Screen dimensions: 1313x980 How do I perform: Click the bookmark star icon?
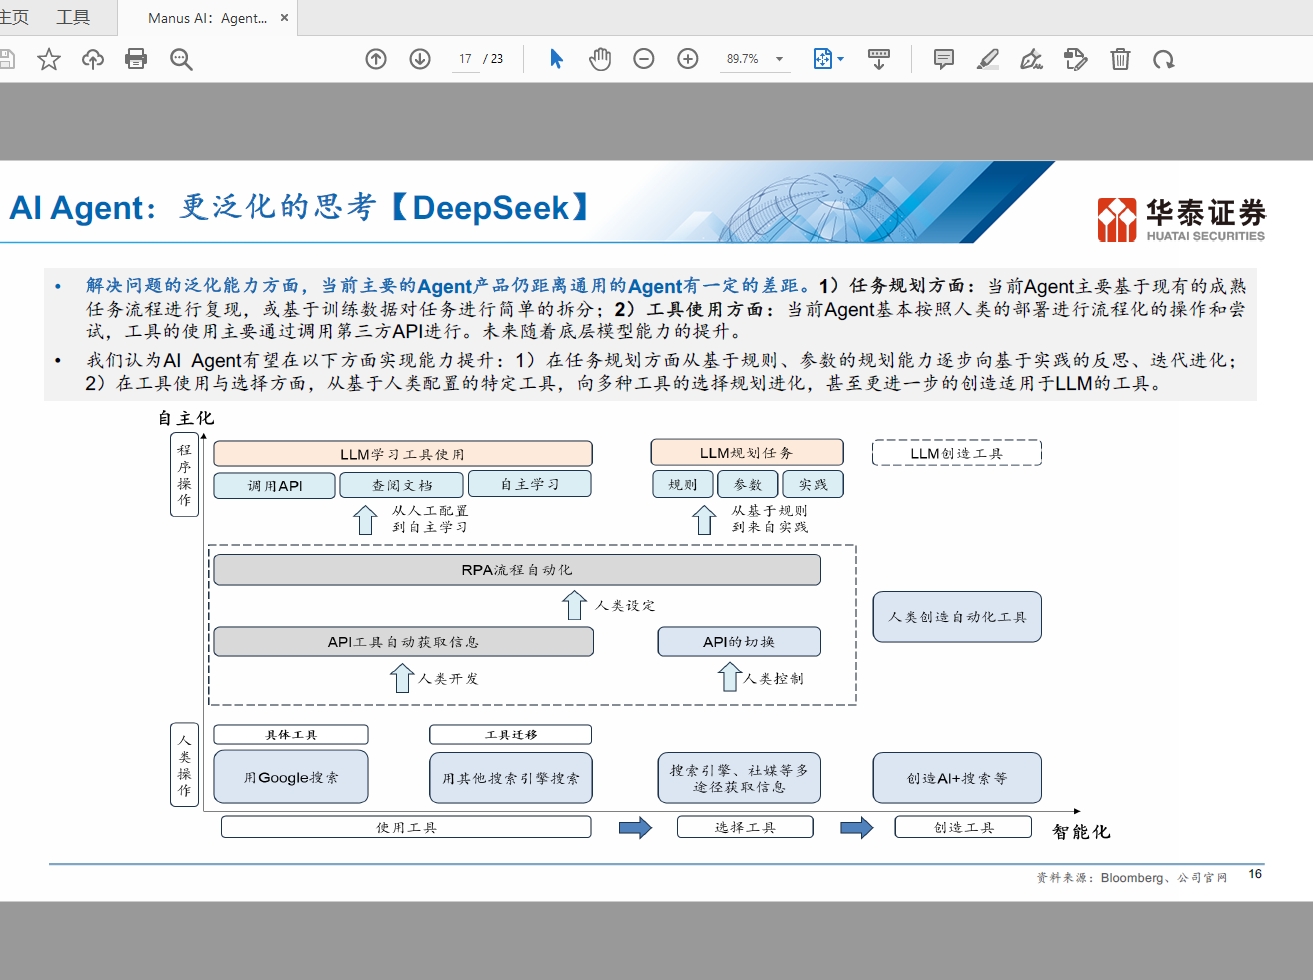(x=48, y=60)
